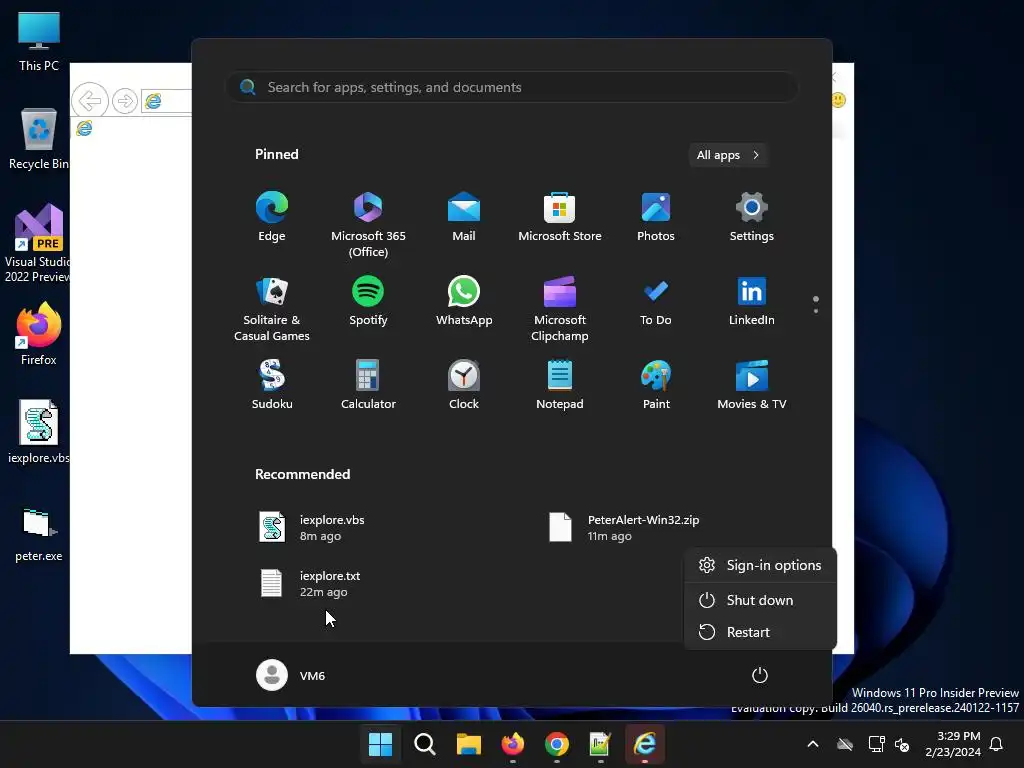Open the Clock app

tap(464, 385)
